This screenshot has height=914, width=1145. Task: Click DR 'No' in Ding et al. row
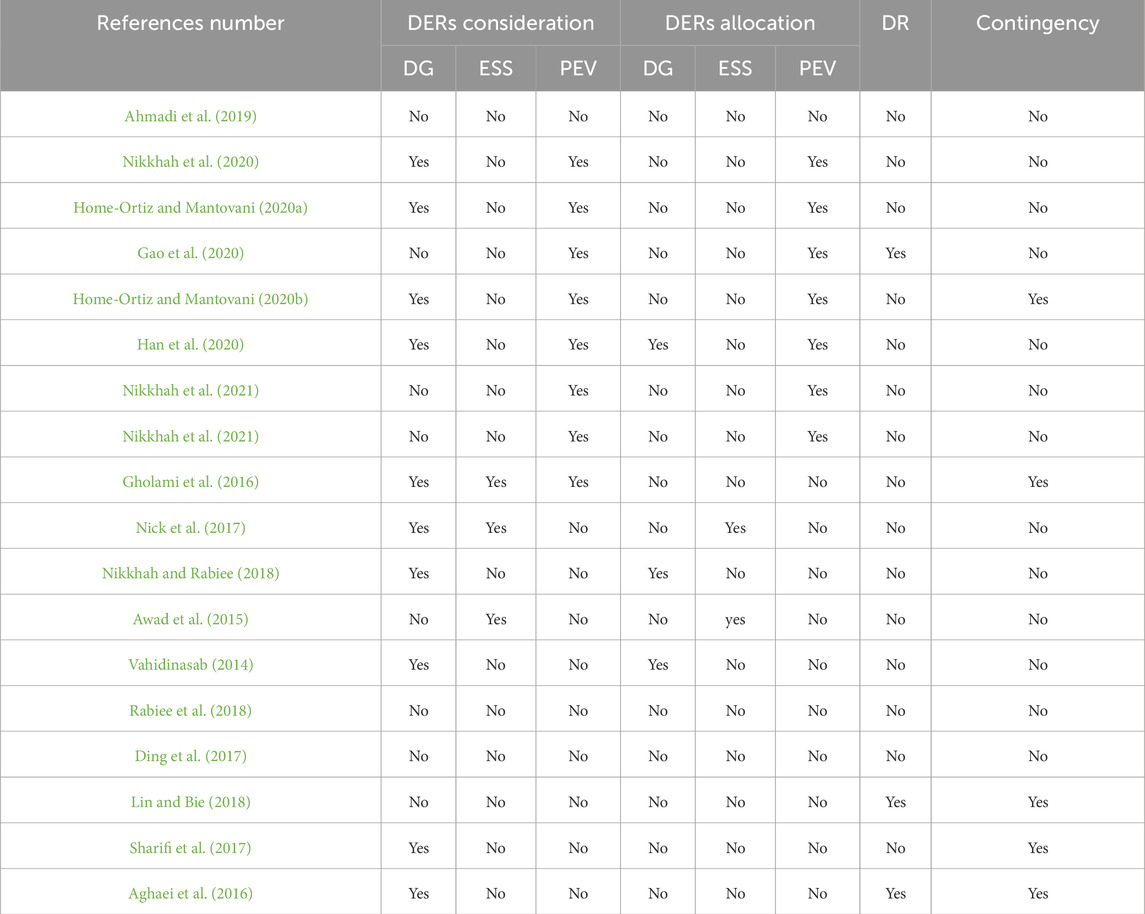coord(895,756)
